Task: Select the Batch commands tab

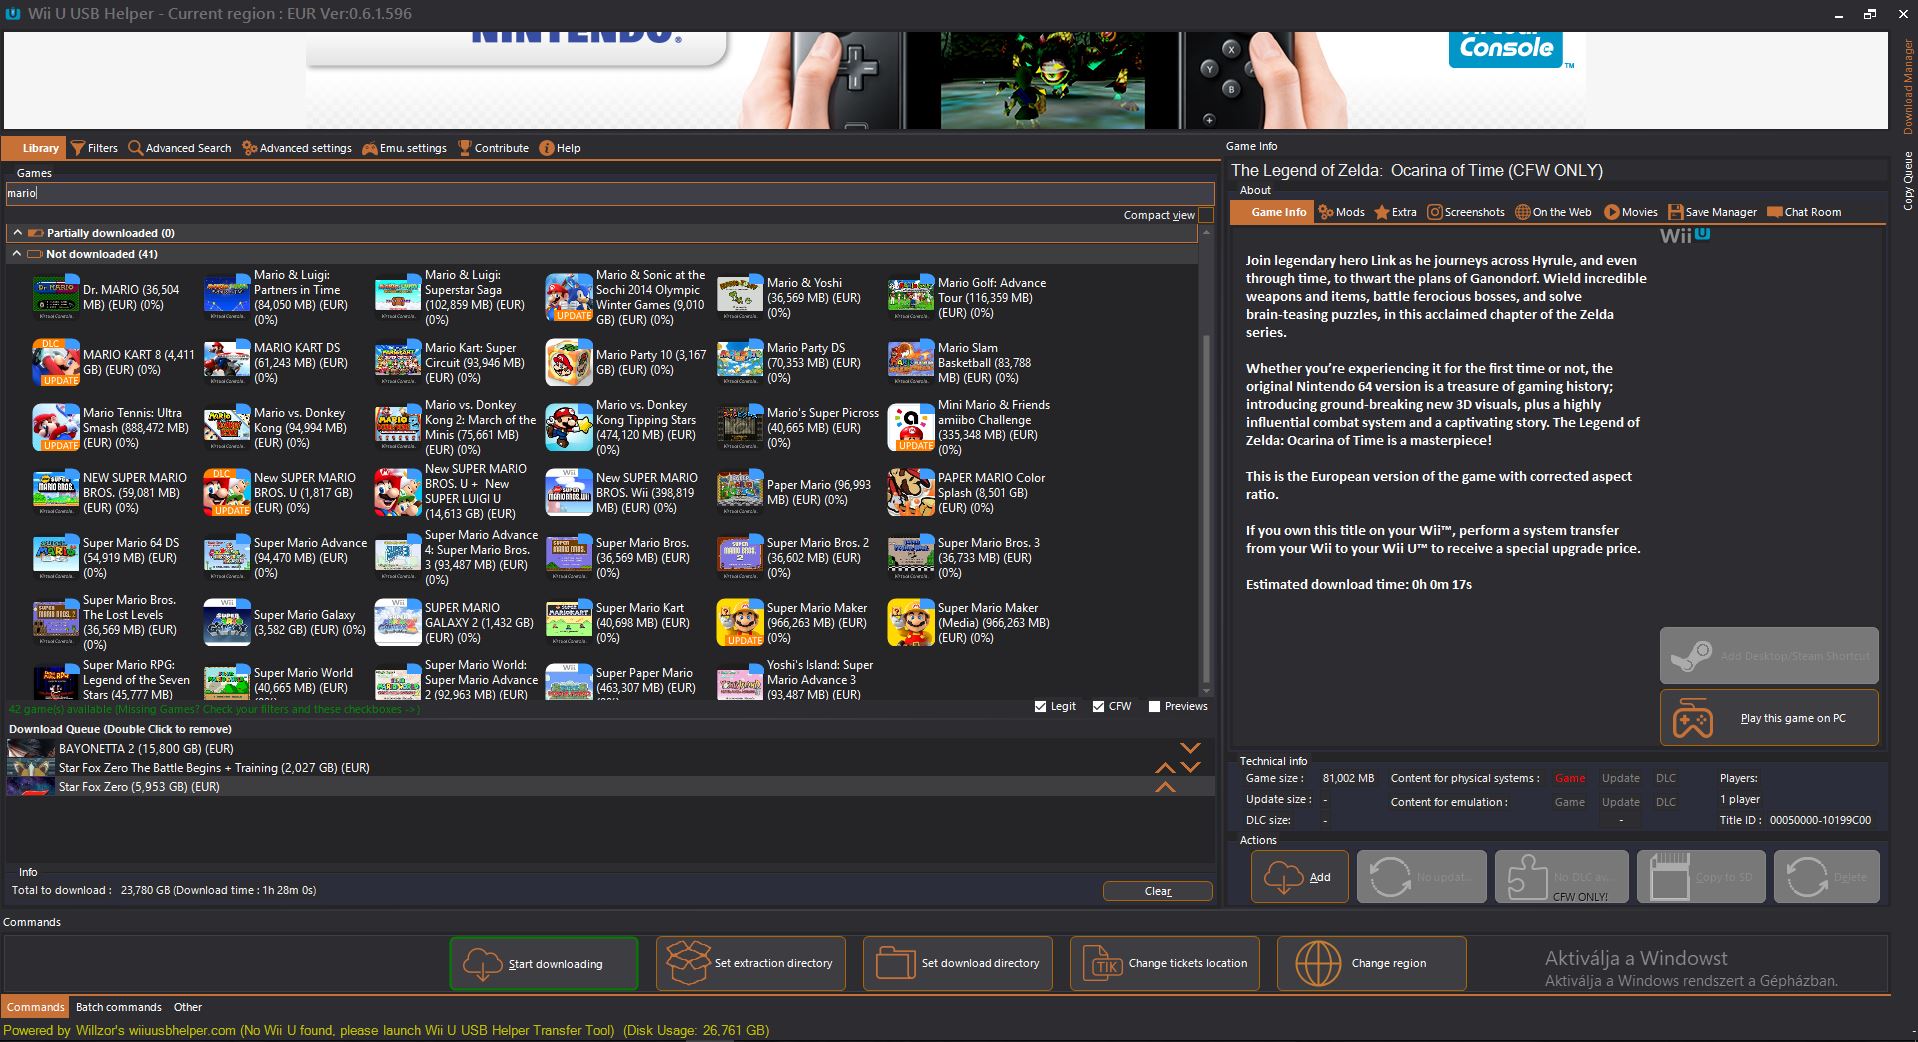Action: tap(118, 1007)
